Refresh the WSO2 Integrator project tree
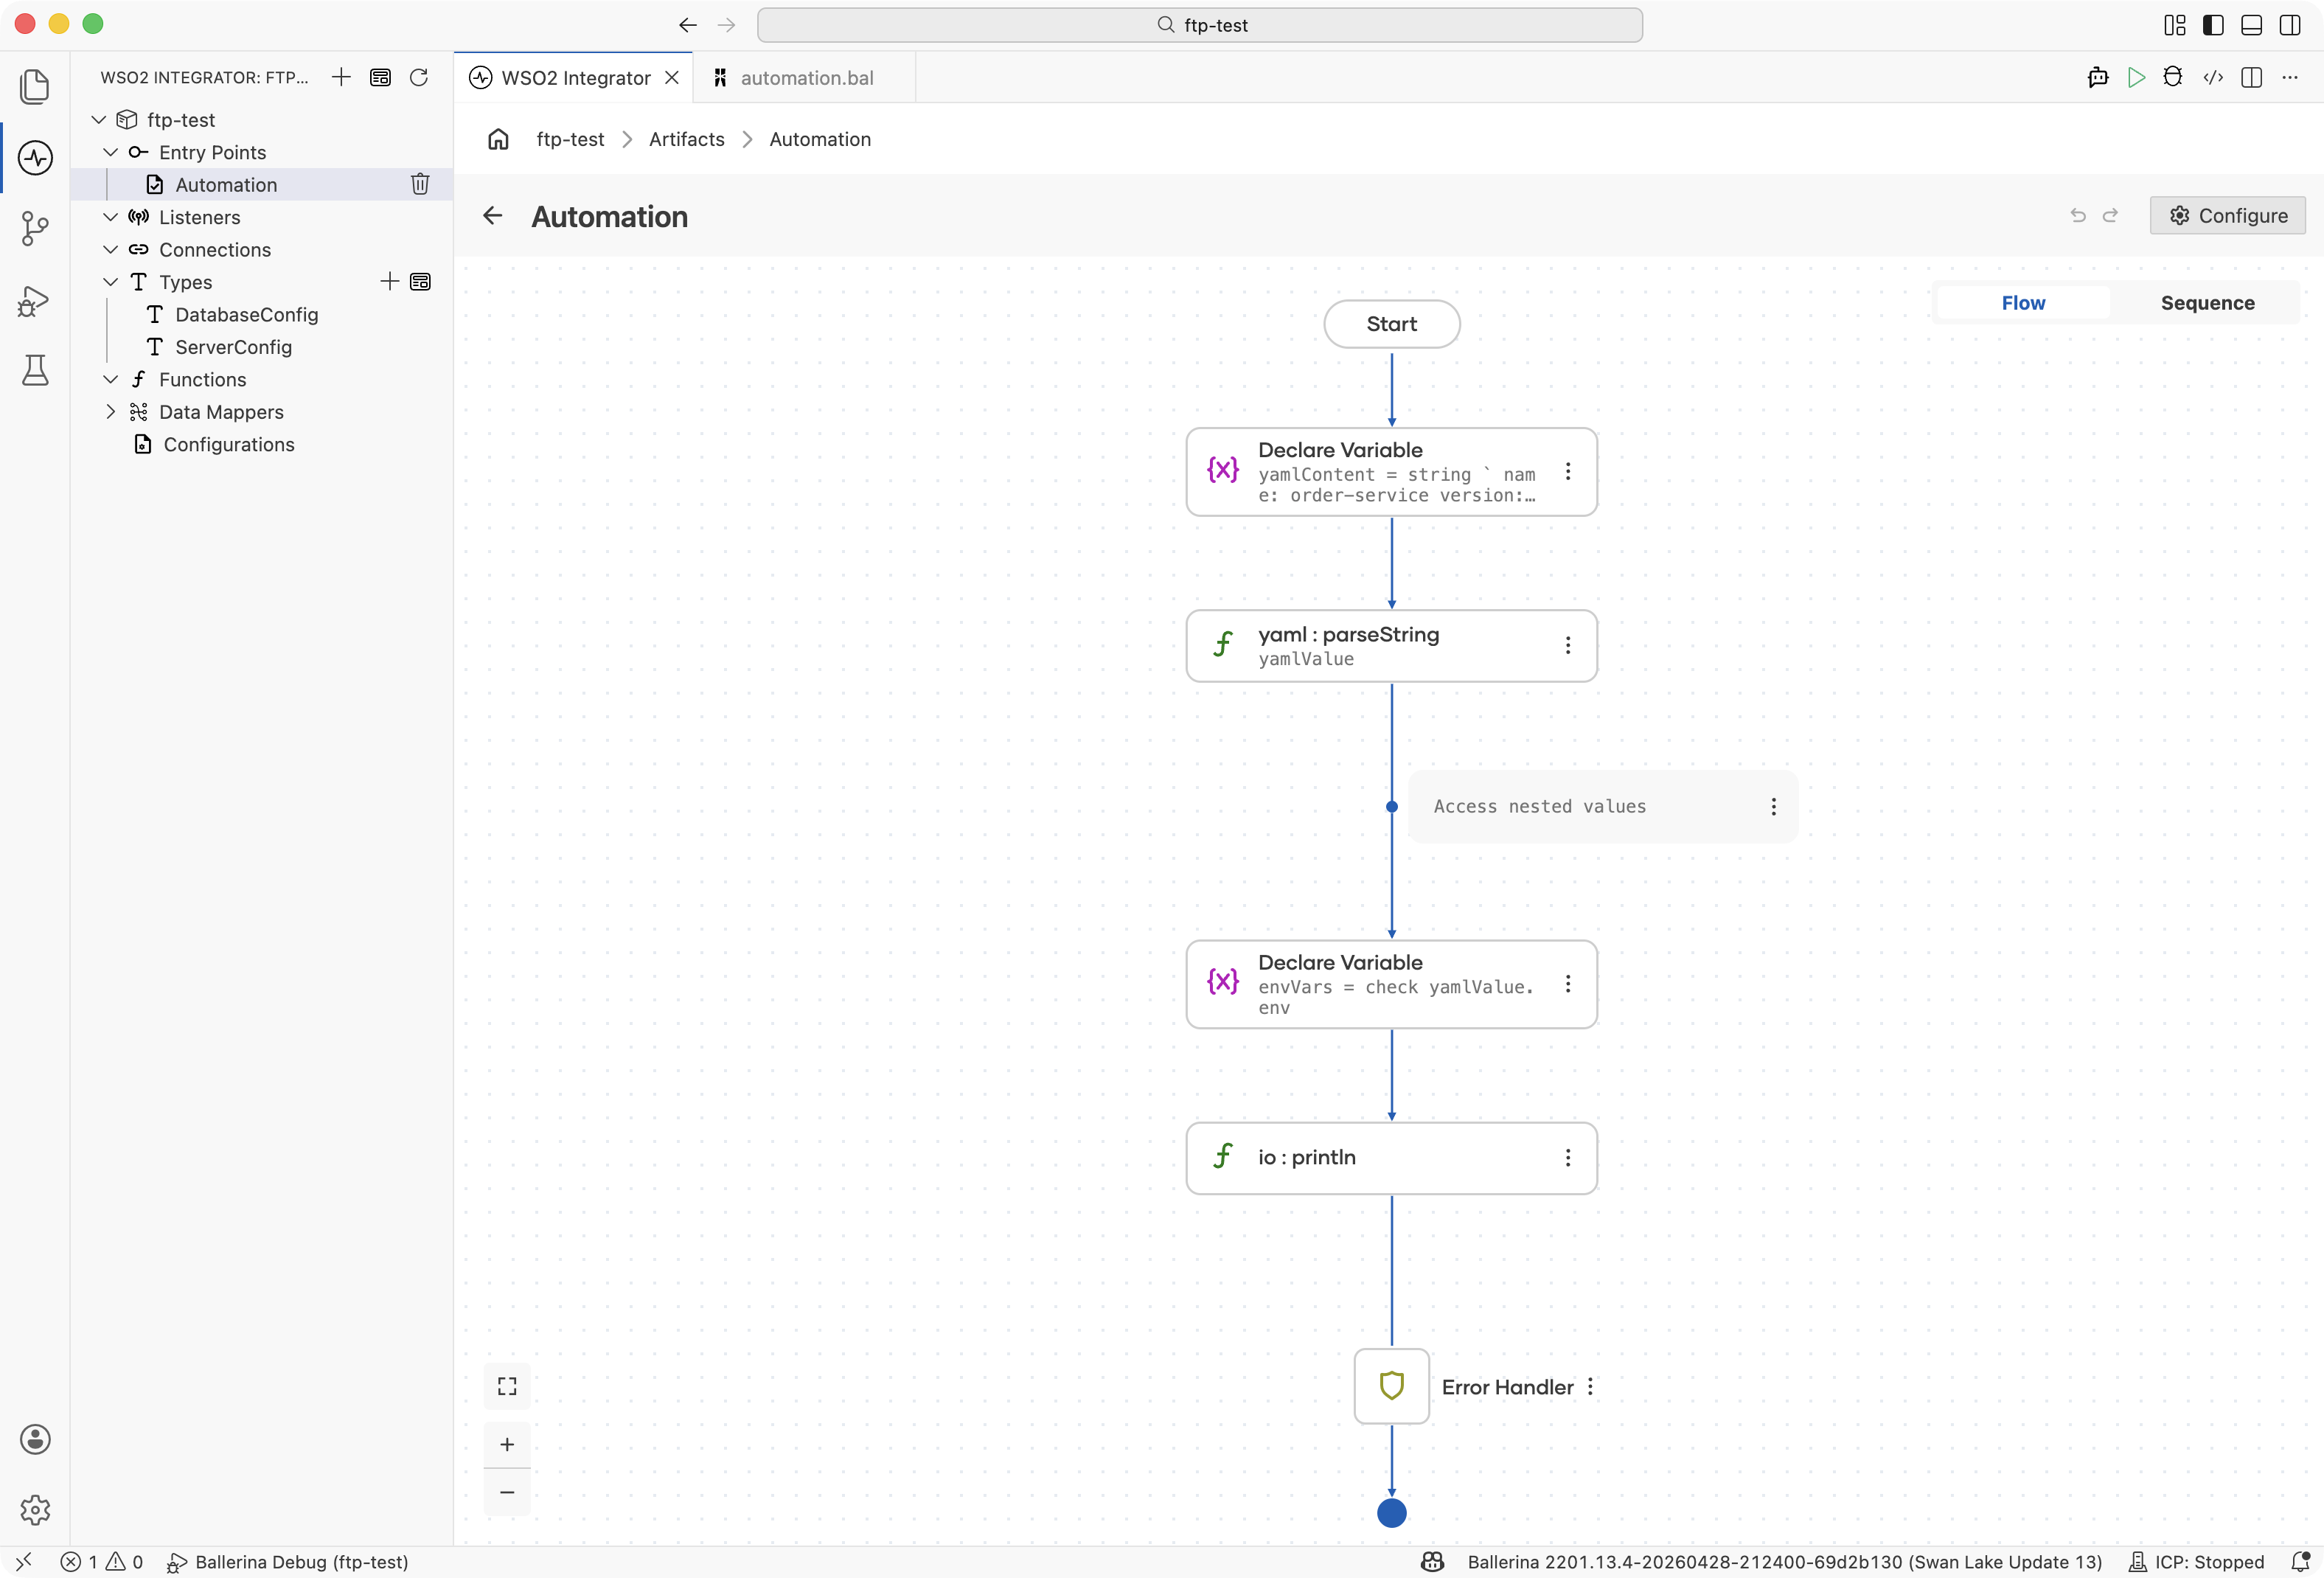The width and height of the screenshot is (2324, 1578). tap(419, 77)
